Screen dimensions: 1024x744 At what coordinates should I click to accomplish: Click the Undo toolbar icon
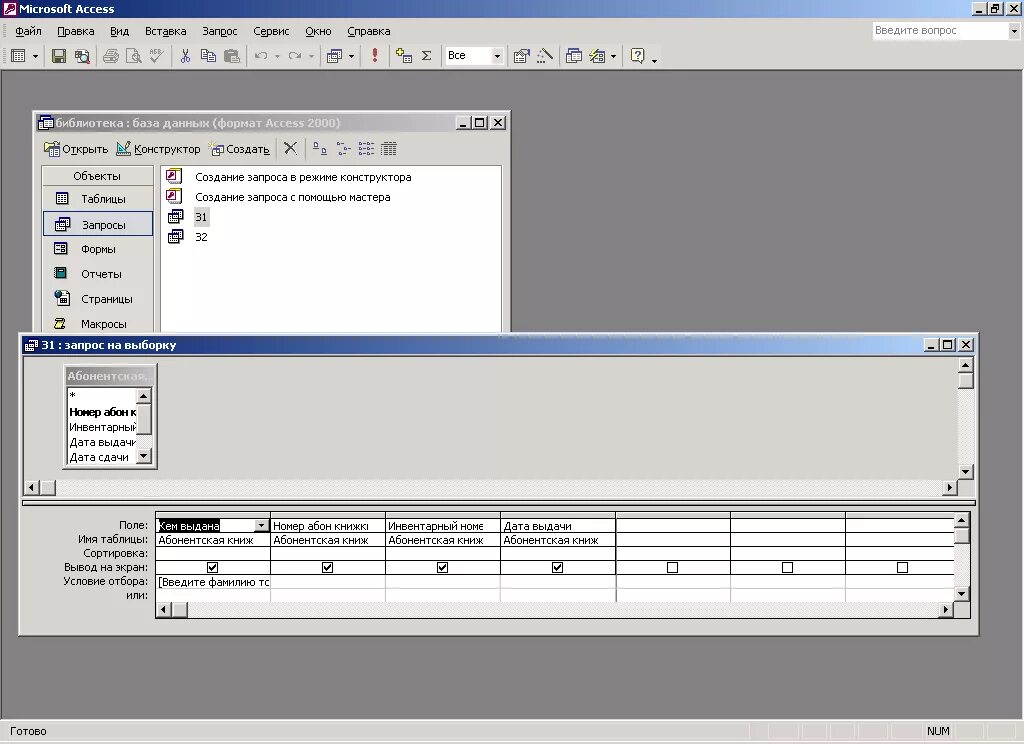click(x=261, y=56)
